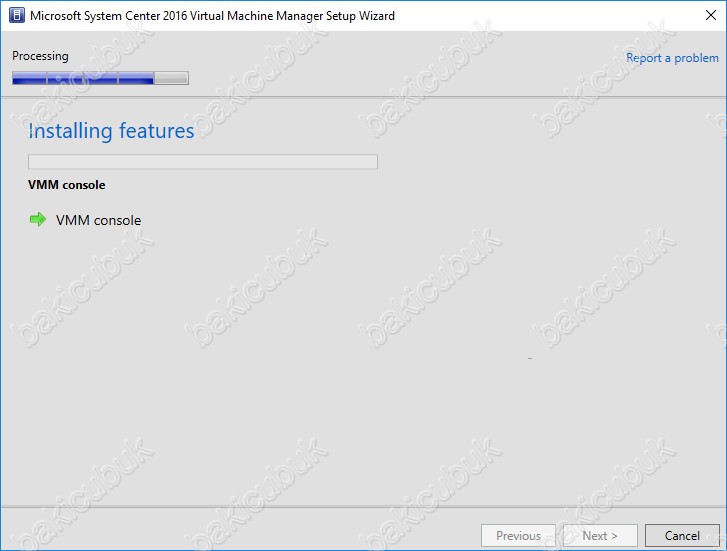Image resolution: width=727 pixels, height=551 pixels.
Task: Open the Report a problem link
Action: (x=672, y=58)
